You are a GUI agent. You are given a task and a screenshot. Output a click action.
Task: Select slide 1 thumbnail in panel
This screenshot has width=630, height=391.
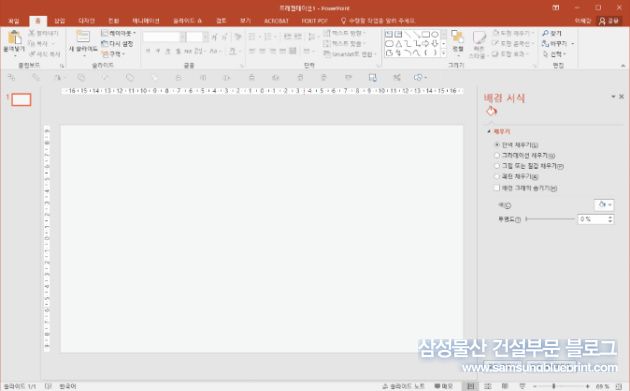(x=21, y=100)
